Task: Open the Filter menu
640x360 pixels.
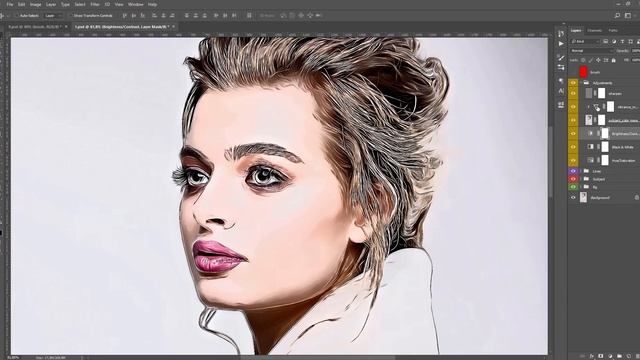Action: pos(95,4)
